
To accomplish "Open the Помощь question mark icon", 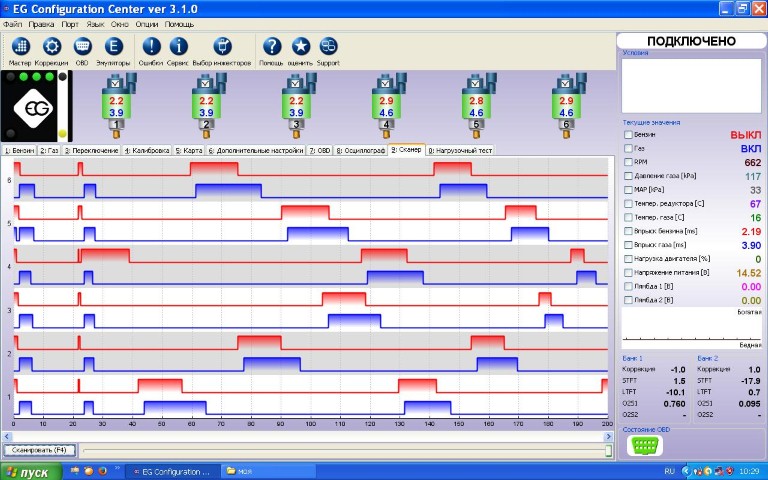I will (271, 46).
